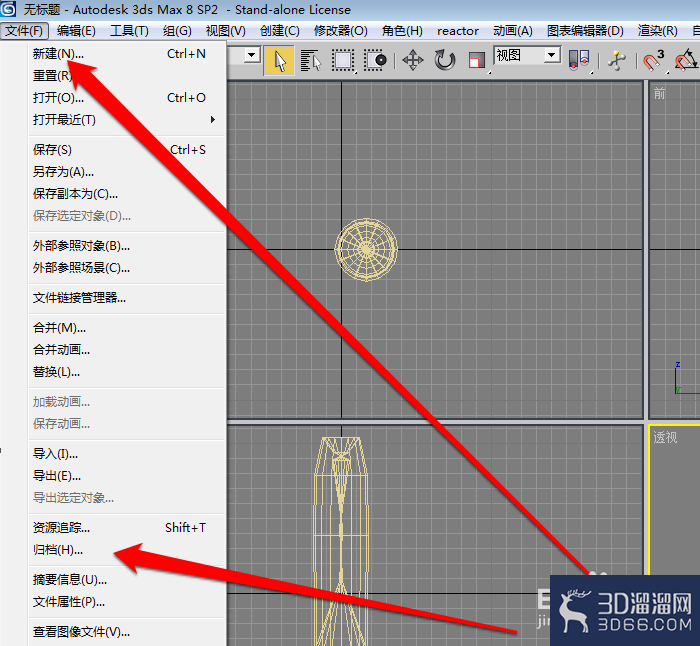Open the reactor menu
Screen dimensions: 700x646
coord(458,31)
